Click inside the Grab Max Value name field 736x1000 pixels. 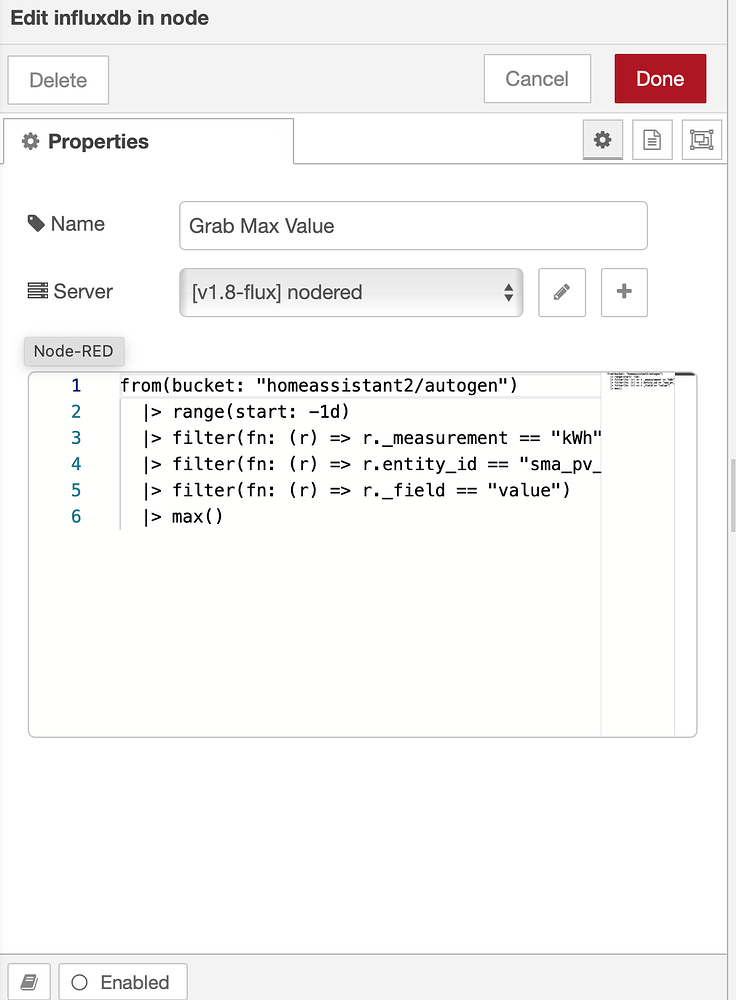(x=413, y=225)
